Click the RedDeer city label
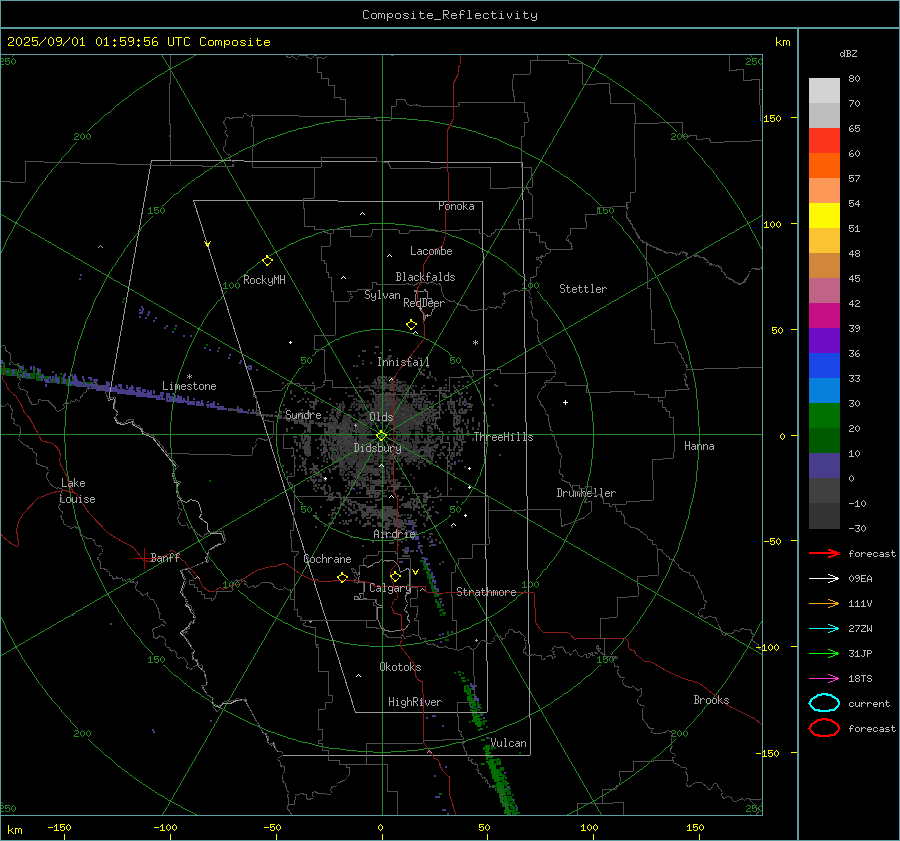The width and height of the screenshot is (900, 841). [424, 303]
